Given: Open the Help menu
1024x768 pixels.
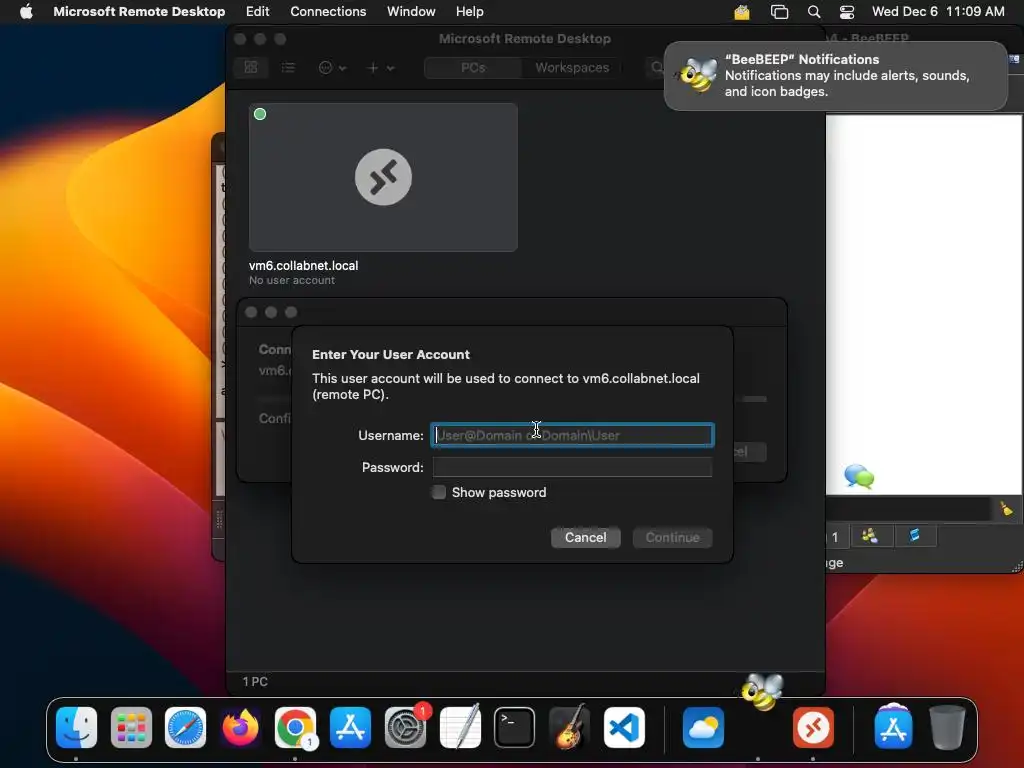Looking at the screenshot, I should pyautogui.click(x=470, y=11).
